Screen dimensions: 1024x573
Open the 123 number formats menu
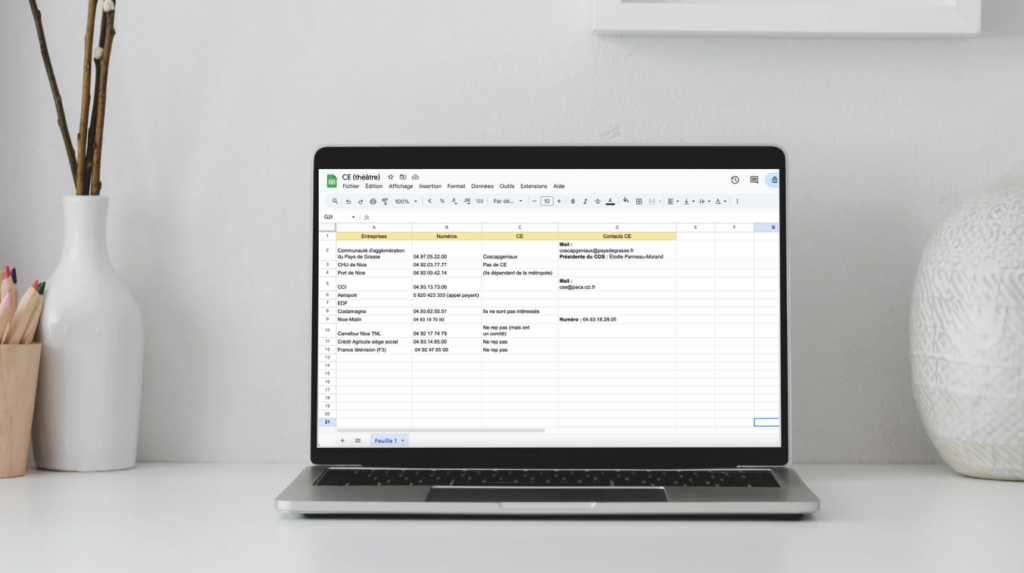coord(479,201)
